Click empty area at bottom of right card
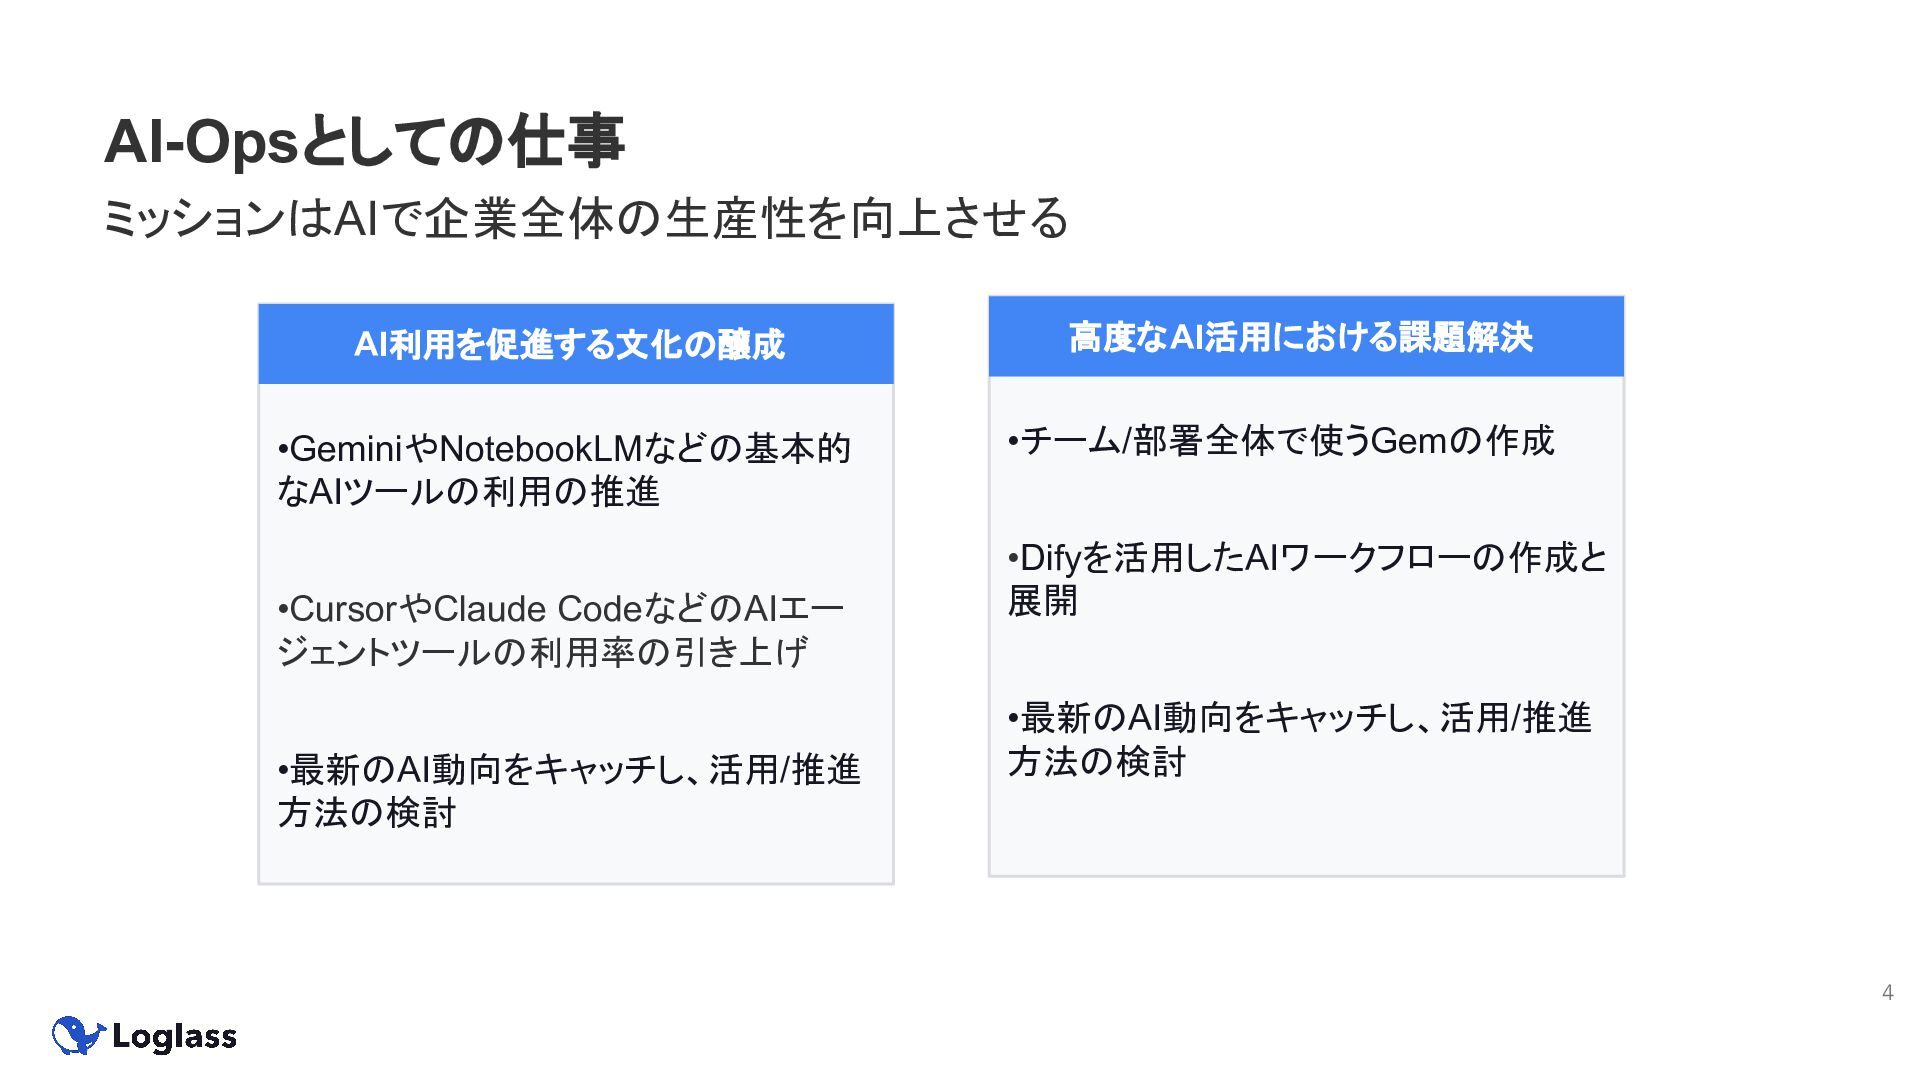 pos(1306,830)
